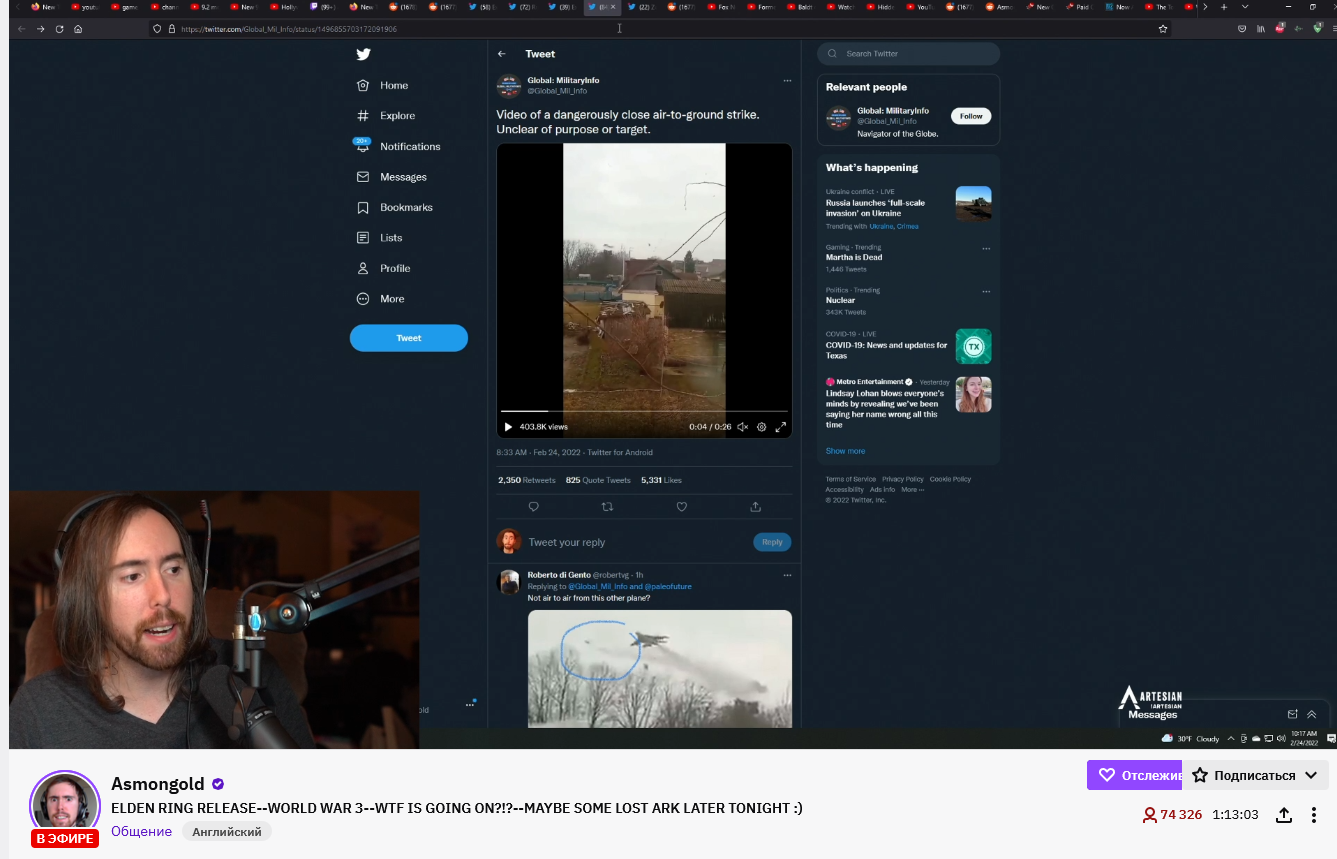
Task: Open Global: MilitaryInfo avatar in Relevant people
Action: [x=838, y=118]
